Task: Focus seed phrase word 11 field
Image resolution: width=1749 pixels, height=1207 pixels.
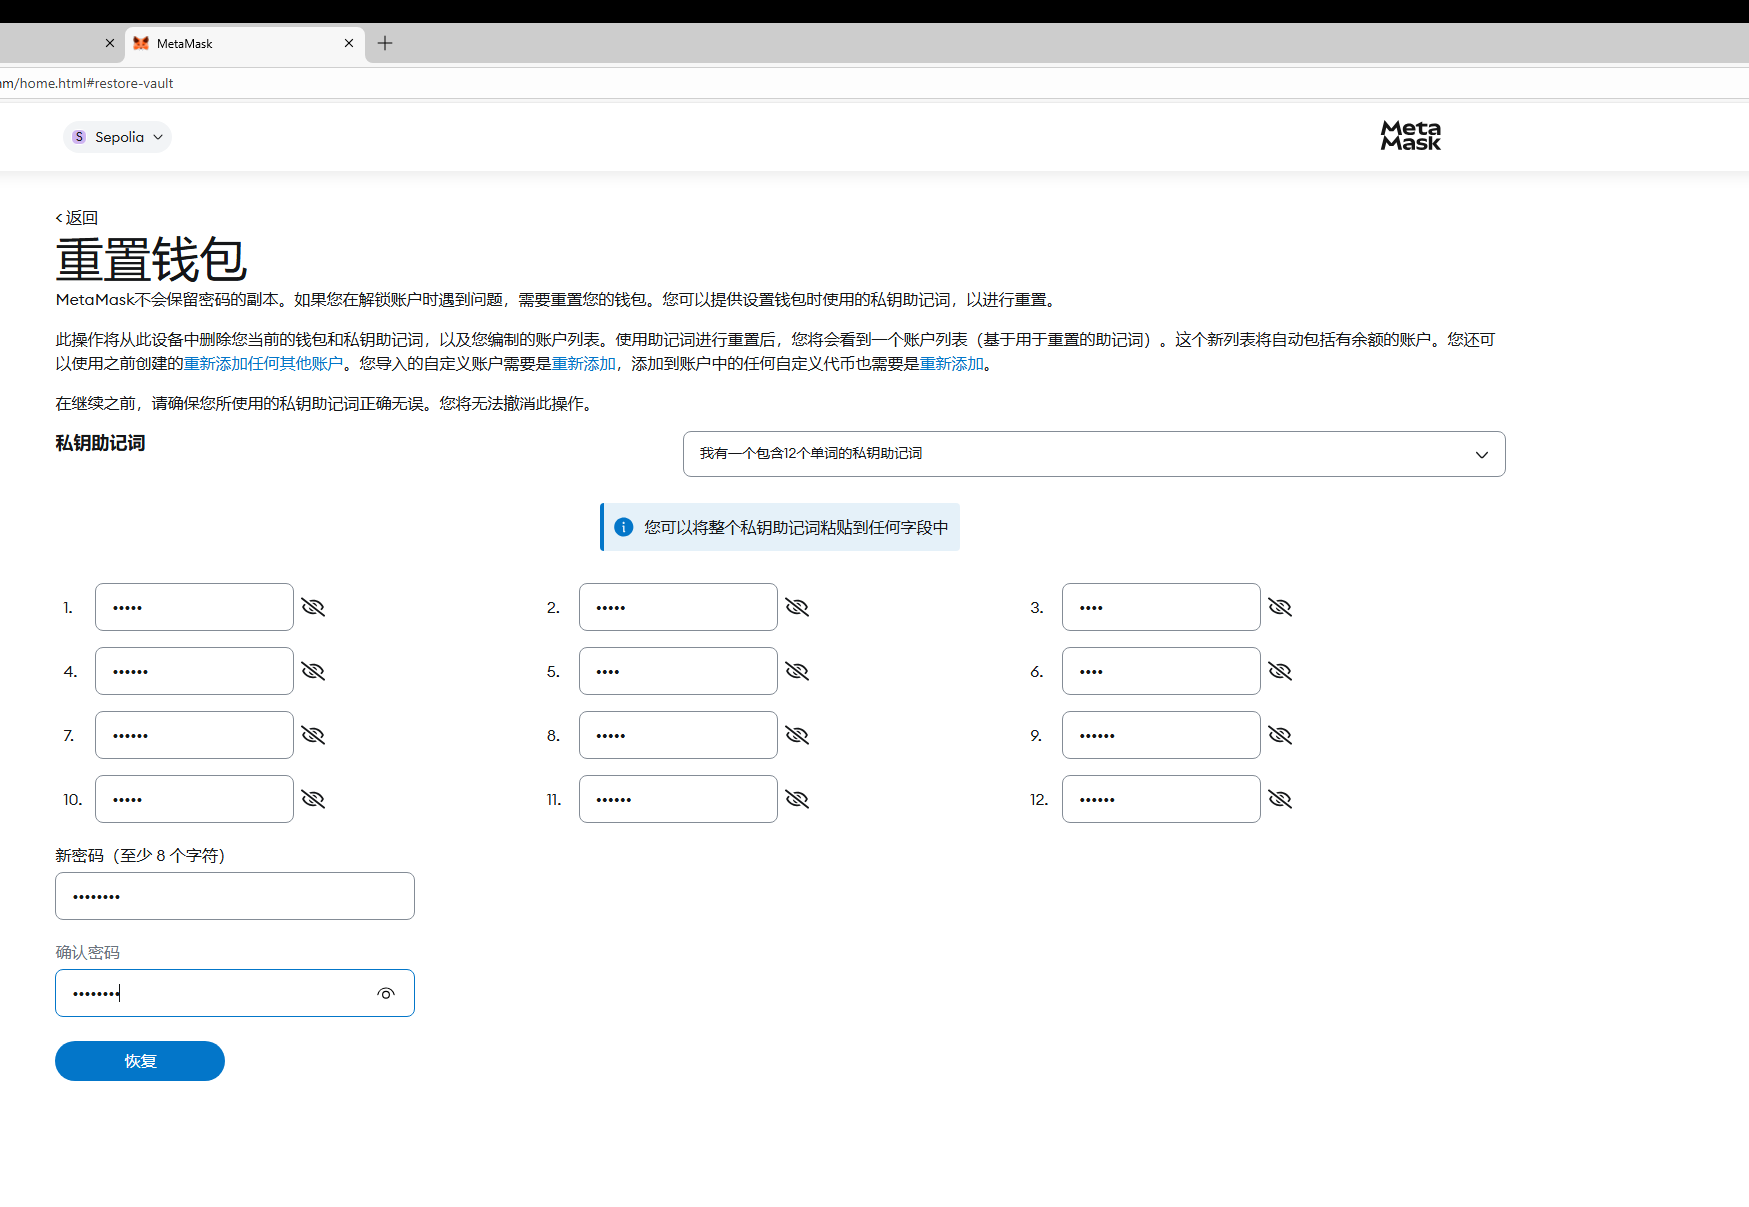Action: pos(678,799)
